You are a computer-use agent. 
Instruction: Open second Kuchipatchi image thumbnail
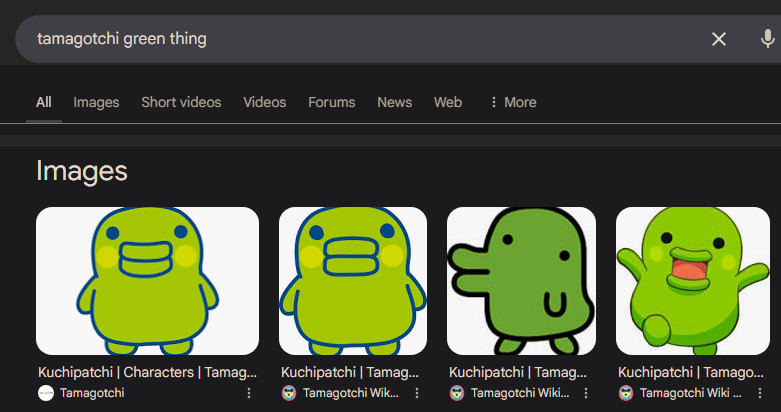pos(353,281)
